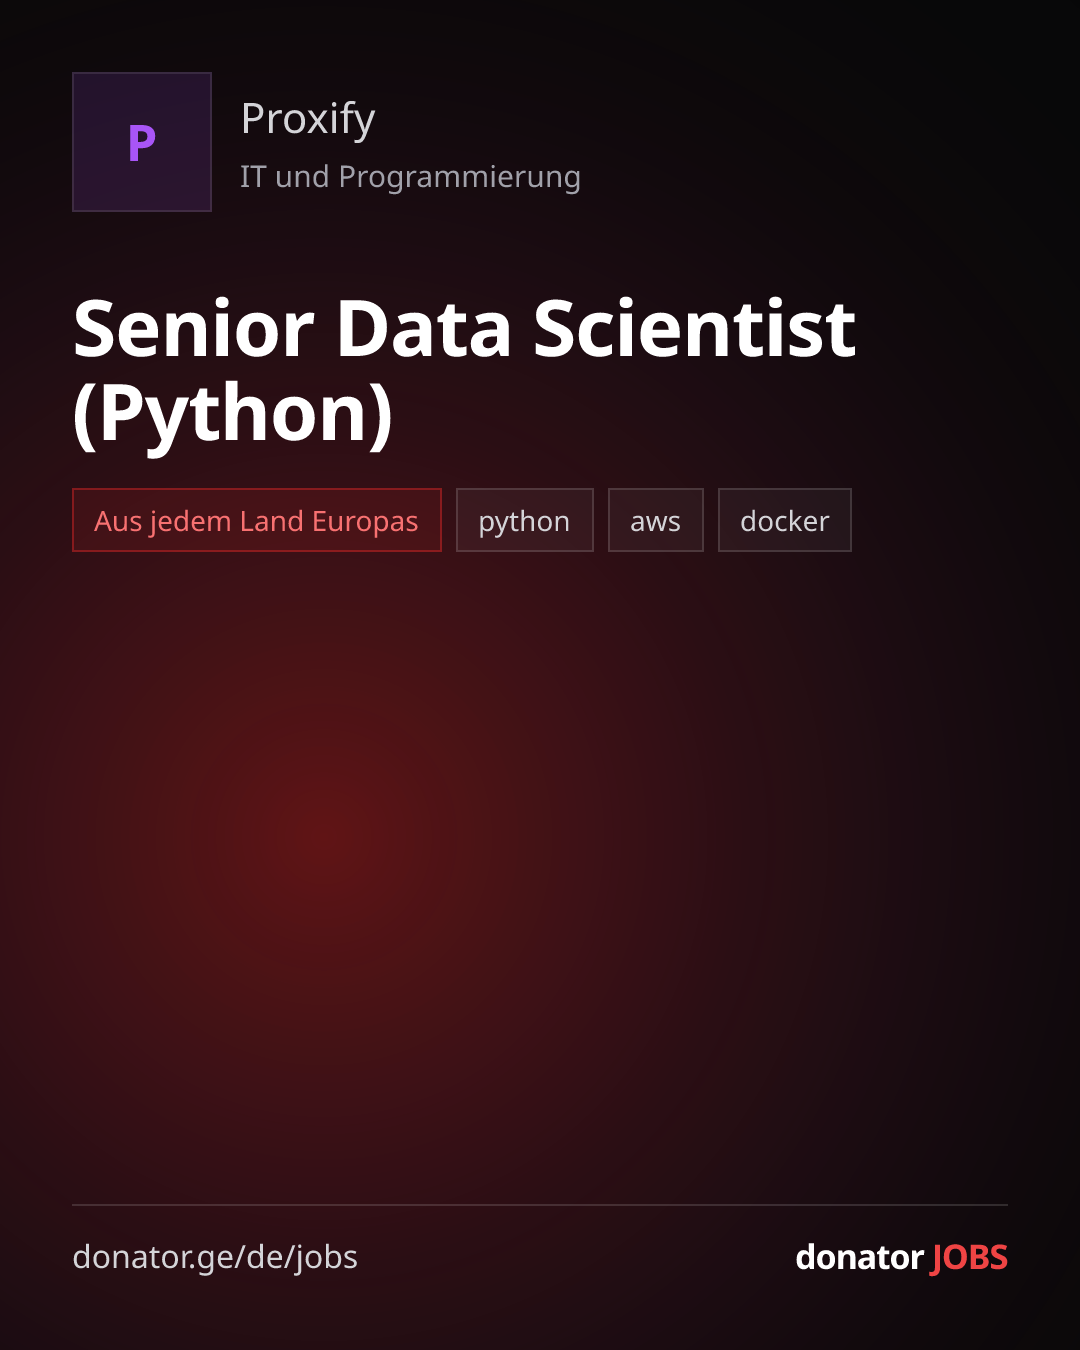The height and width of the screenshot is (1350, 1080).
Task: Open the donator.ge/de/jobs link
Action: pos(215,1257)
